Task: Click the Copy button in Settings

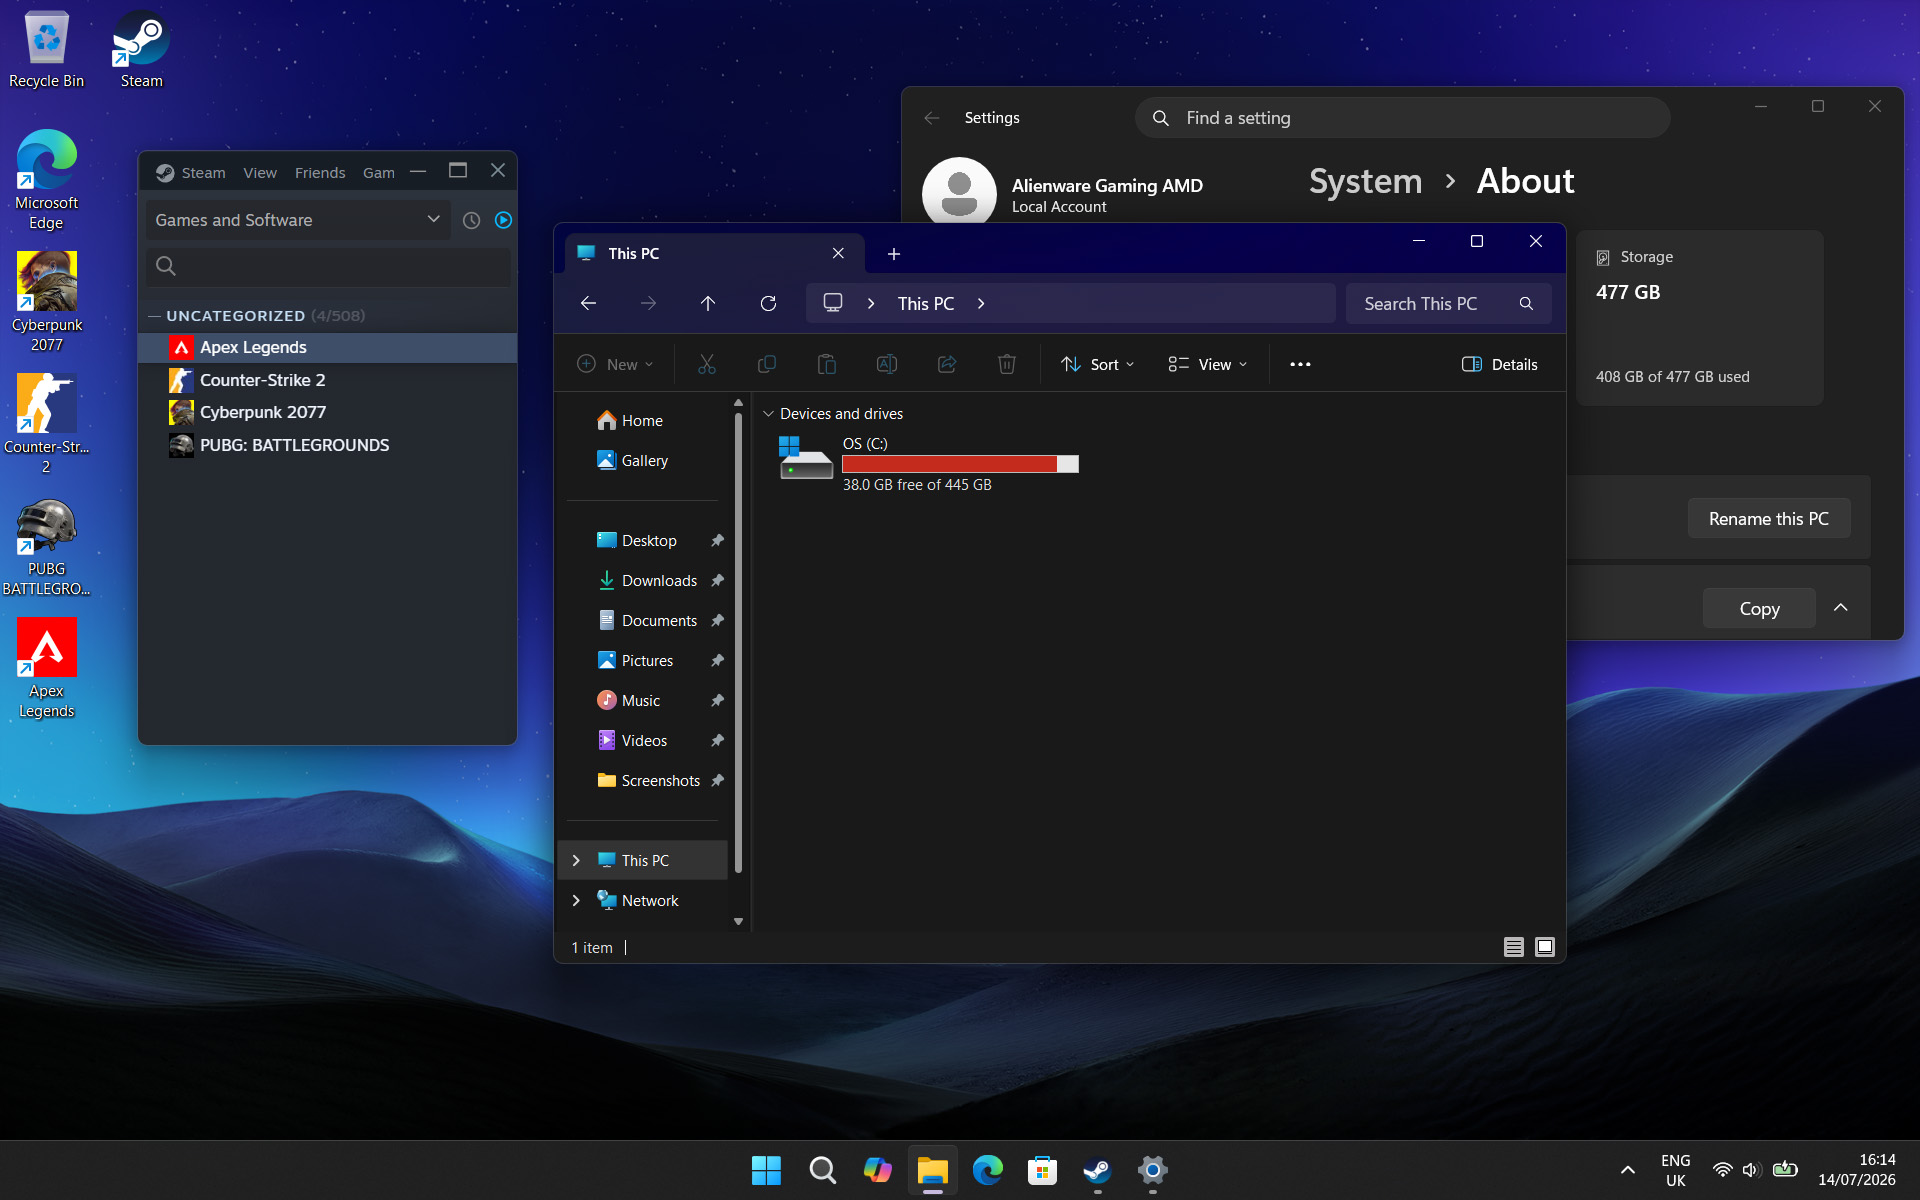Action: click(1759, 608)
